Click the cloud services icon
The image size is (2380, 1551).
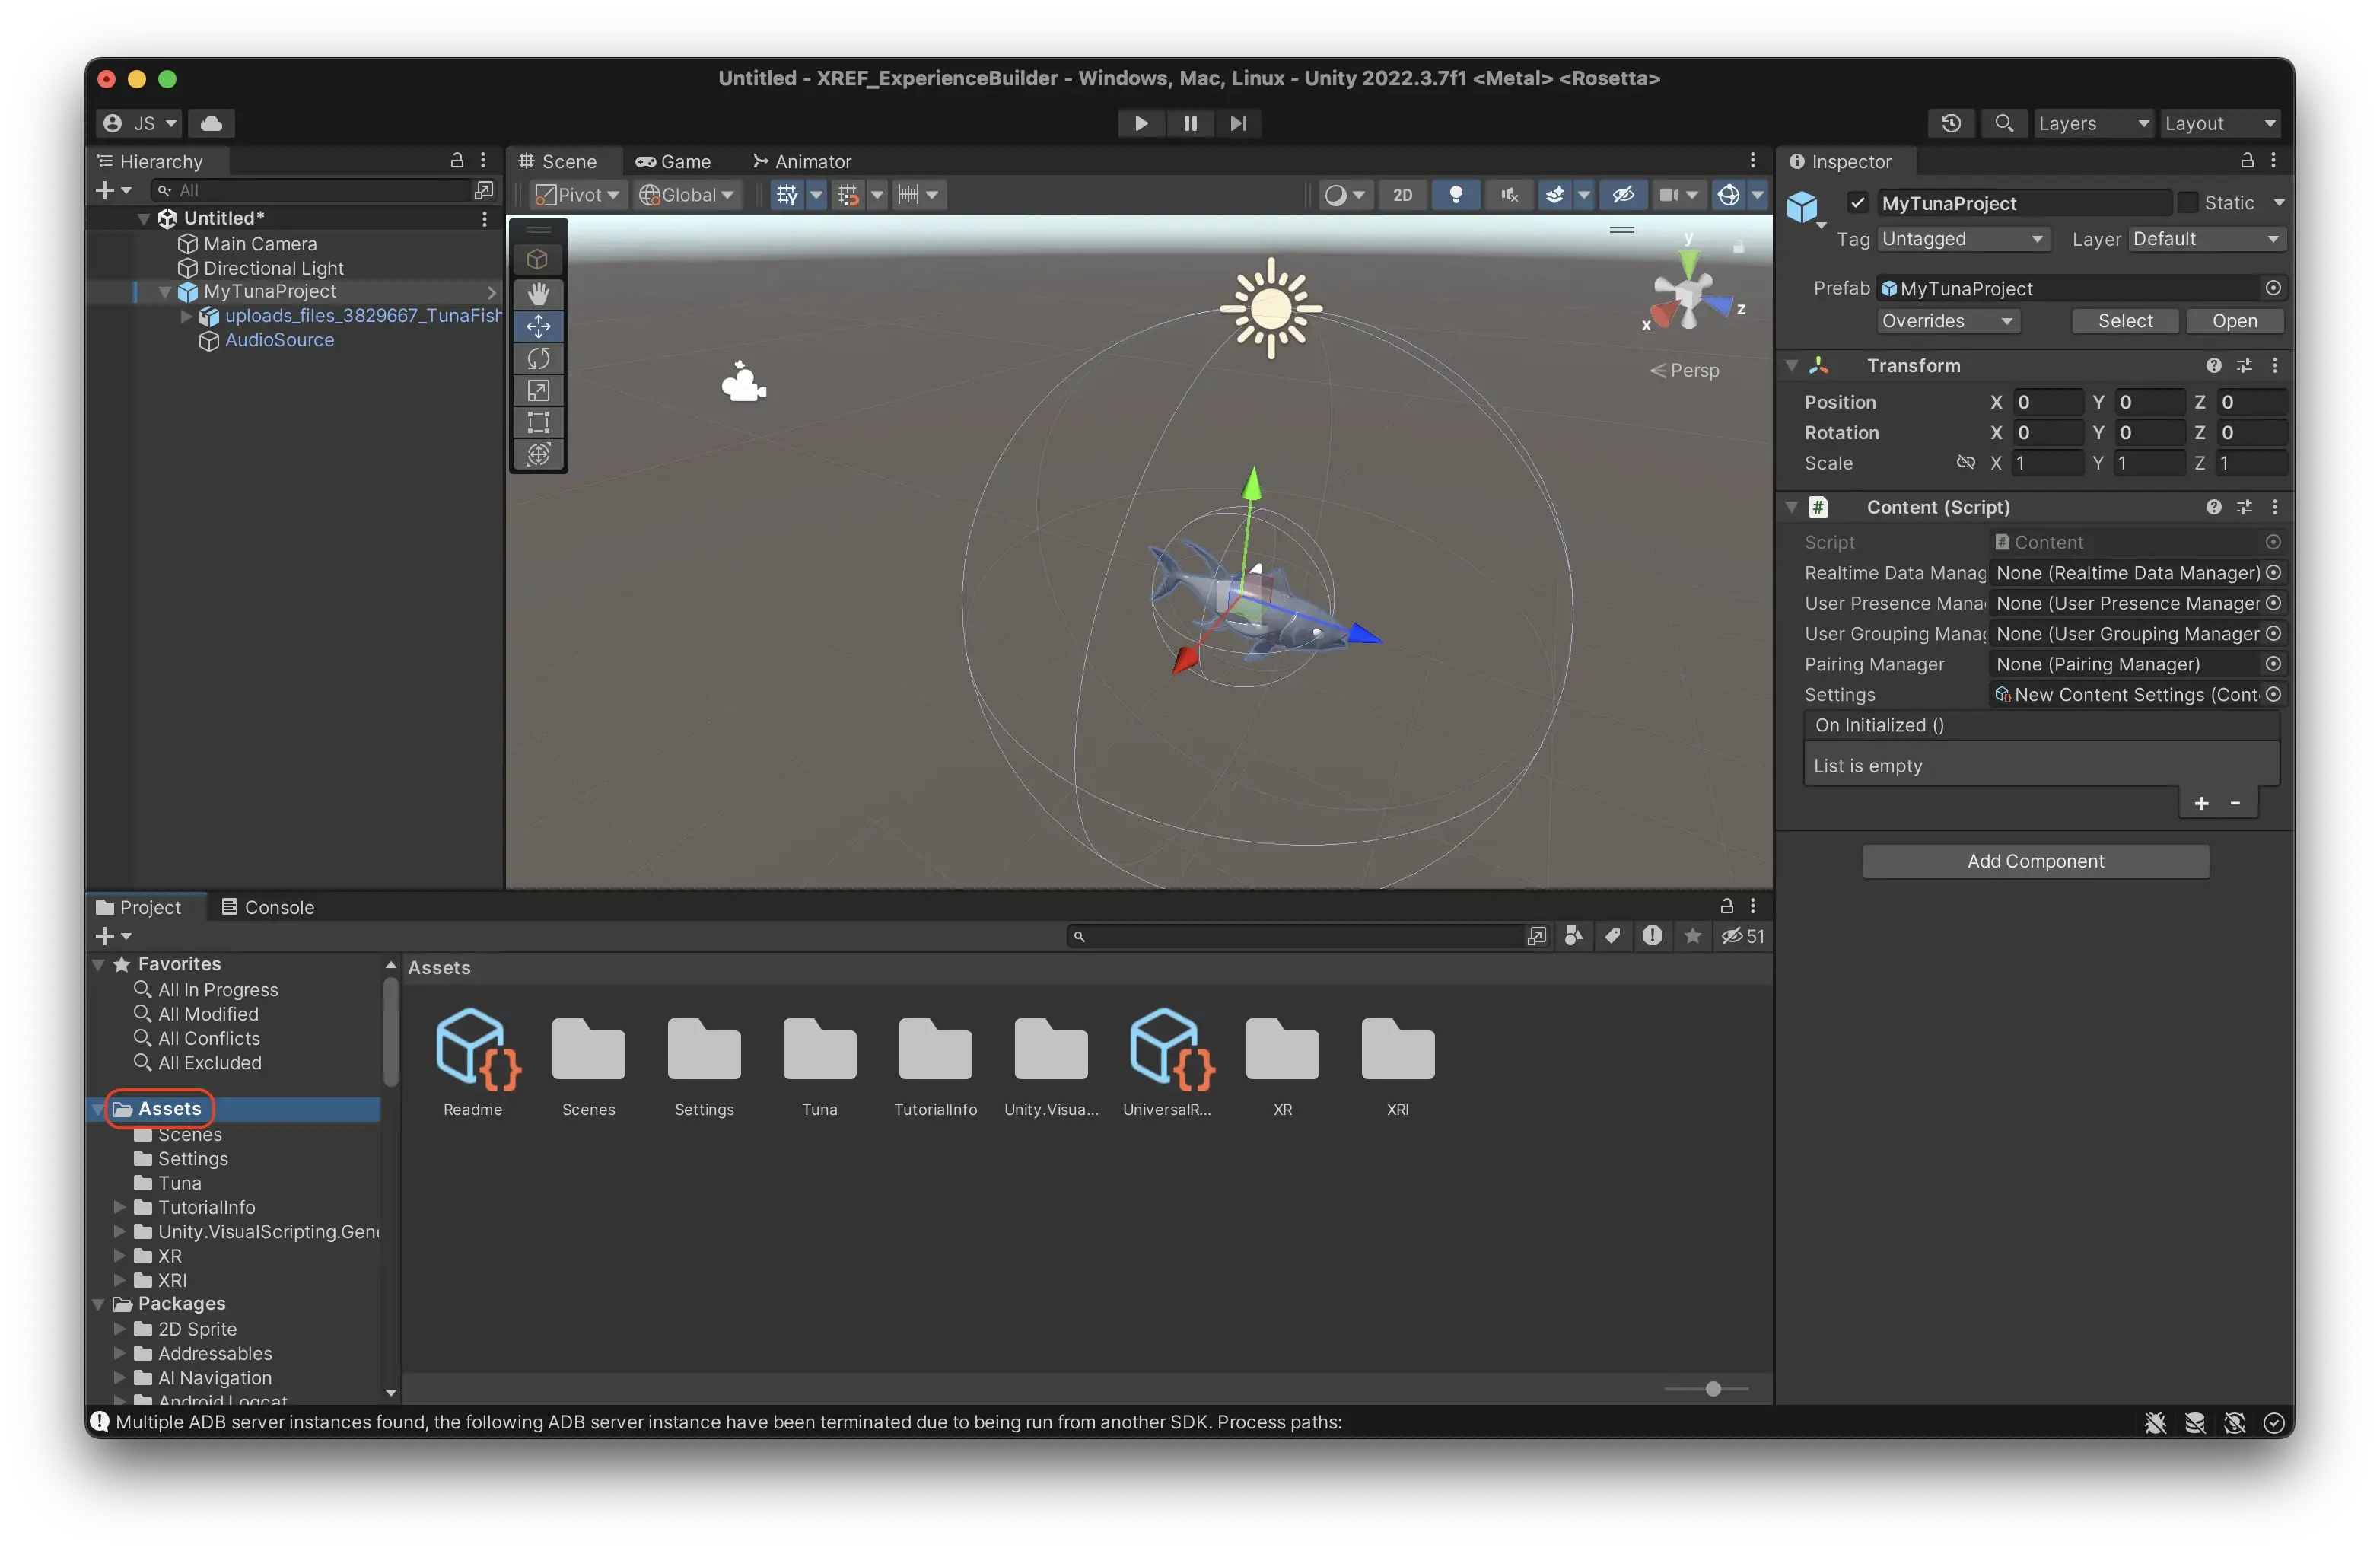(x=211, y=123)
